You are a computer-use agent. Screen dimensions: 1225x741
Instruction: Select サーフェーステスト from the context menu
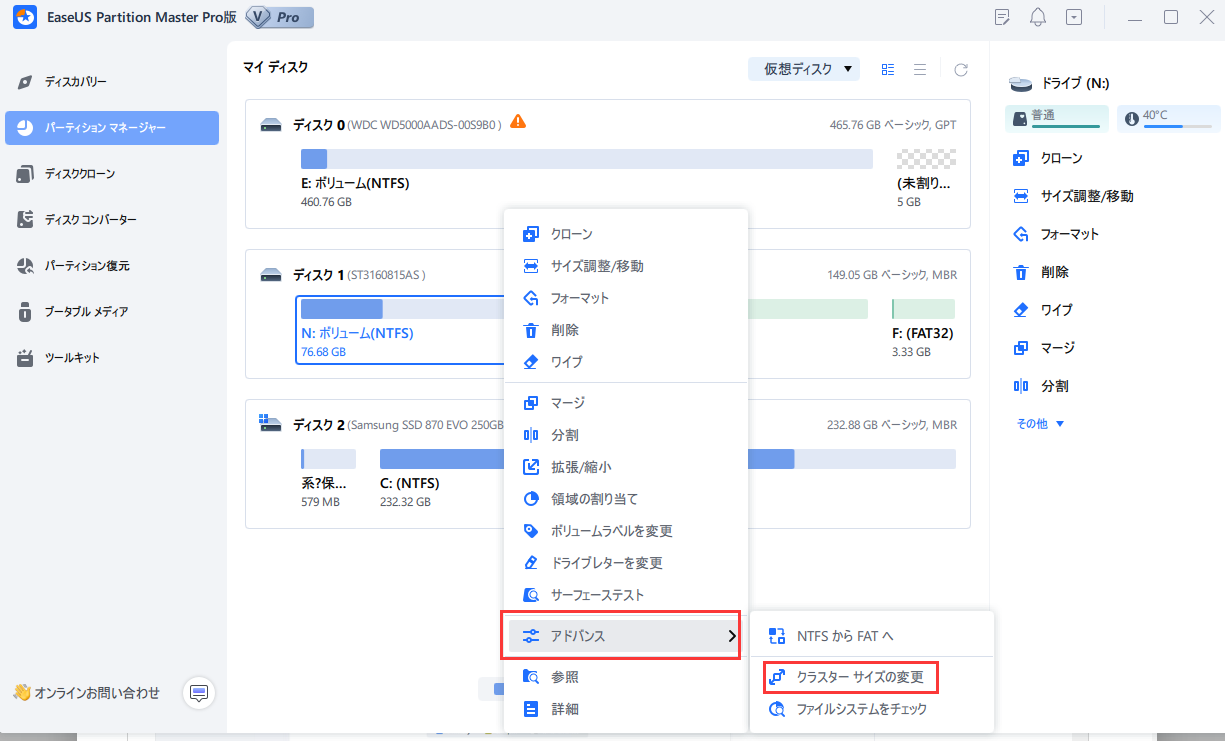(x=598, y=594)
